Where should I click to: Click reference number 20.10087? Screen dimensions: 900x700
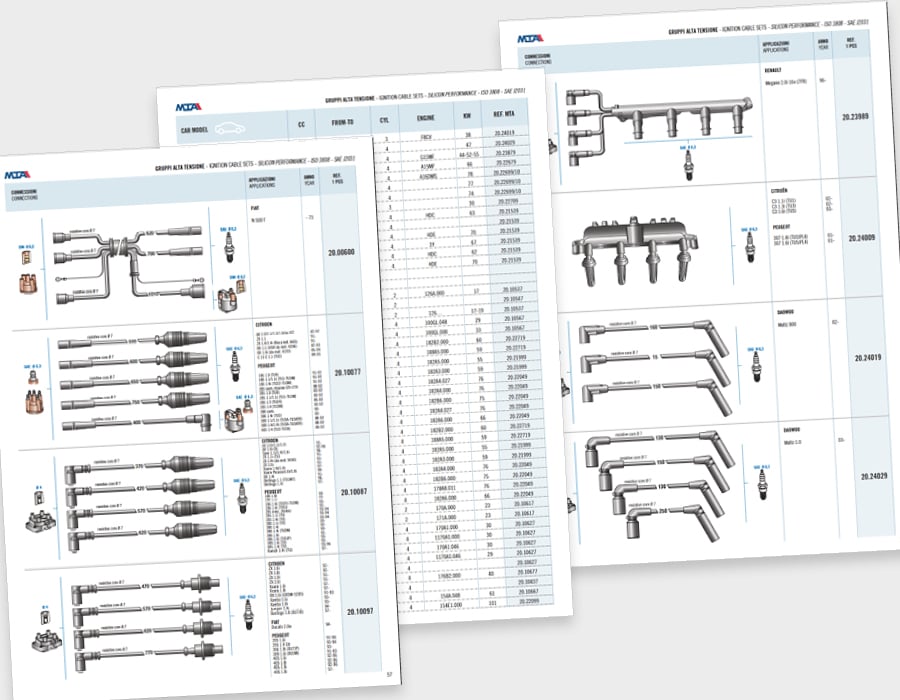(354, 492)
